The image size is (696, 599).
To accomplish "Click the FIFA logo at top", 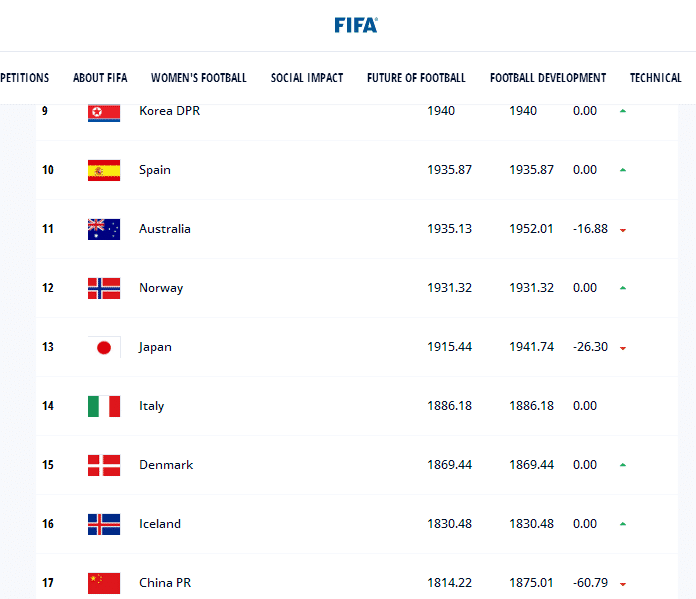I will 356,25.
